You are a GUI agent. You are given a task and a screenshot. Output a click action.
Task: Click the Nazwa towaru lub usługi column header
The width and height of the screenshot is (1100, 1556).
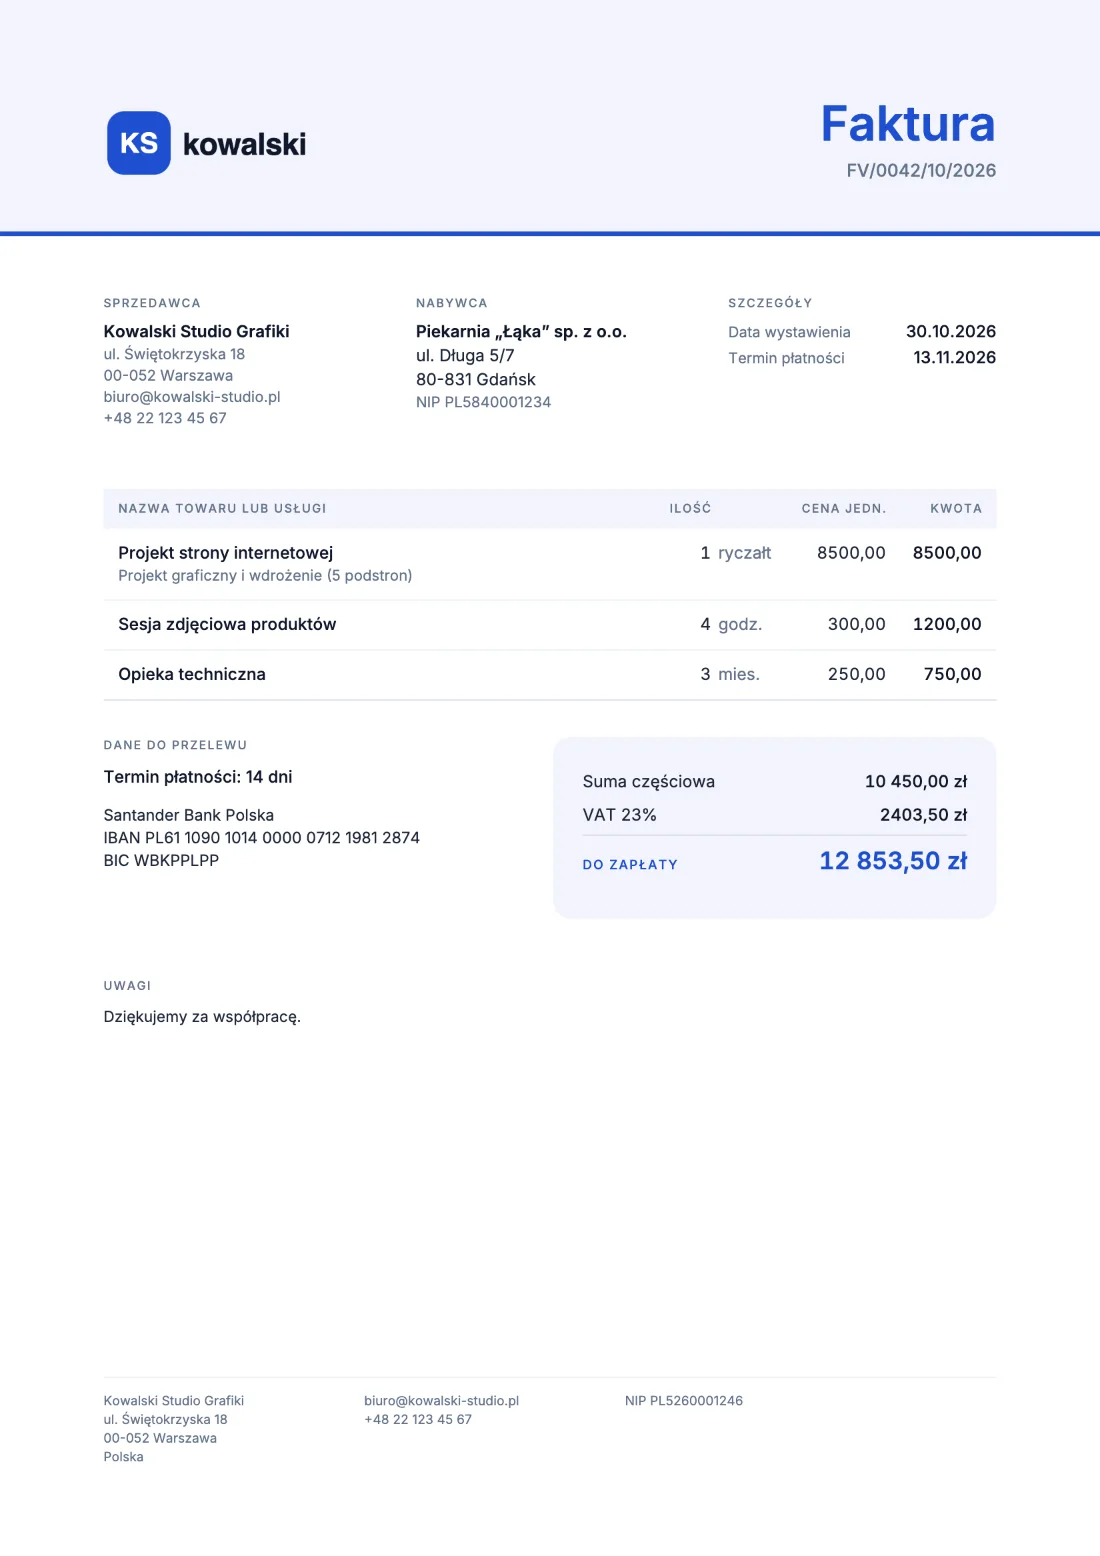(222, 508)
